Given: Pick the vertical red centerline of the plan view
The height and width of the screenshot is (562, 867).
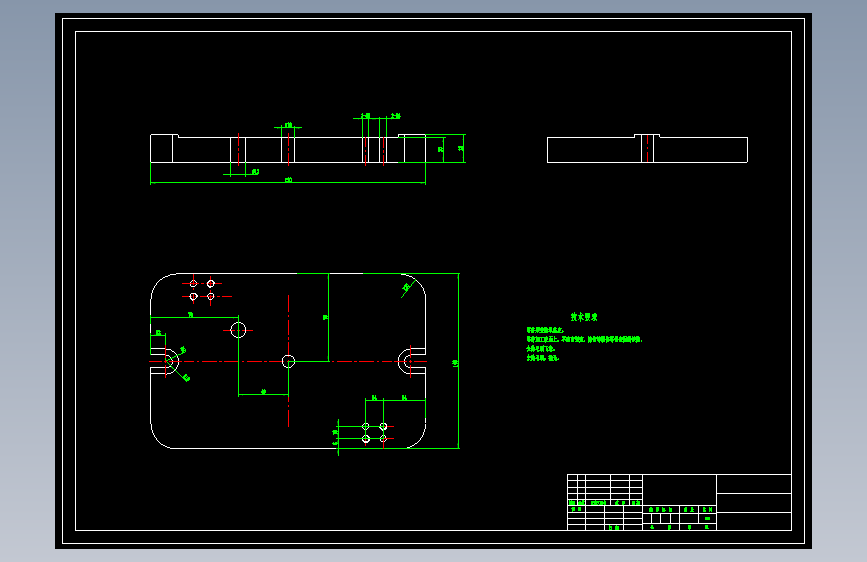Looking at the screenshot, I should click(x=289, y=361).
